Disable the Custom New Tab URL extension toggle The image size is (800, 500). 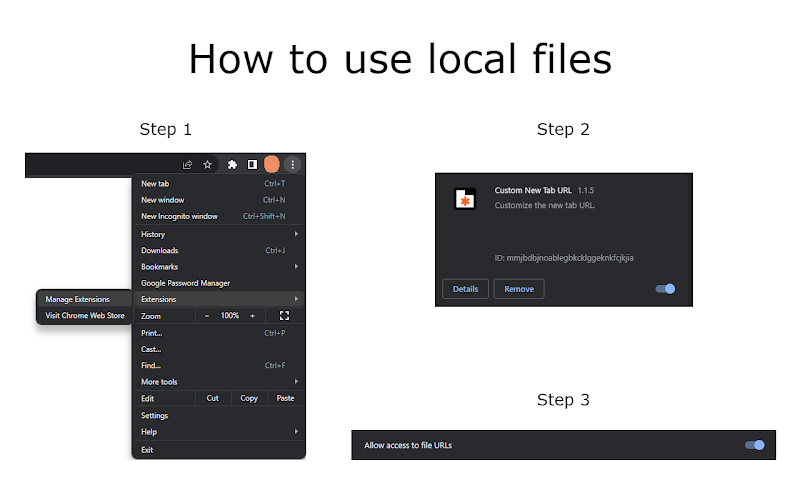click(x=665, y=289)
